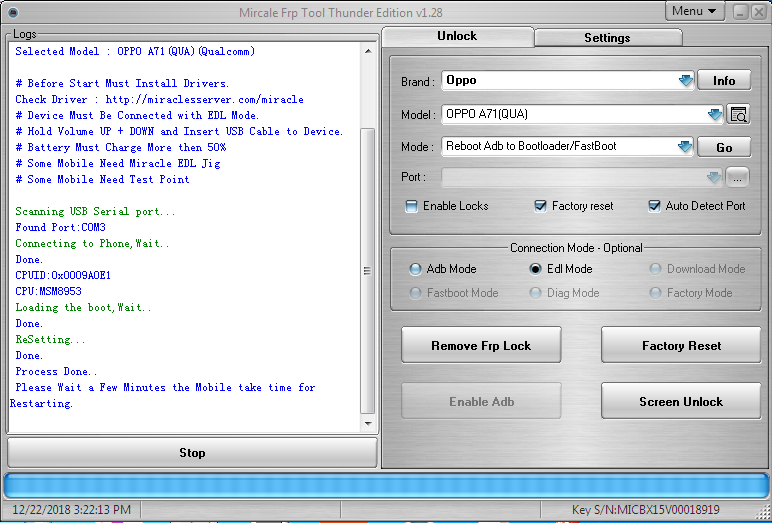Expand the Model dropdown arrow
This screenshot has height=523, width=772.
714,115
